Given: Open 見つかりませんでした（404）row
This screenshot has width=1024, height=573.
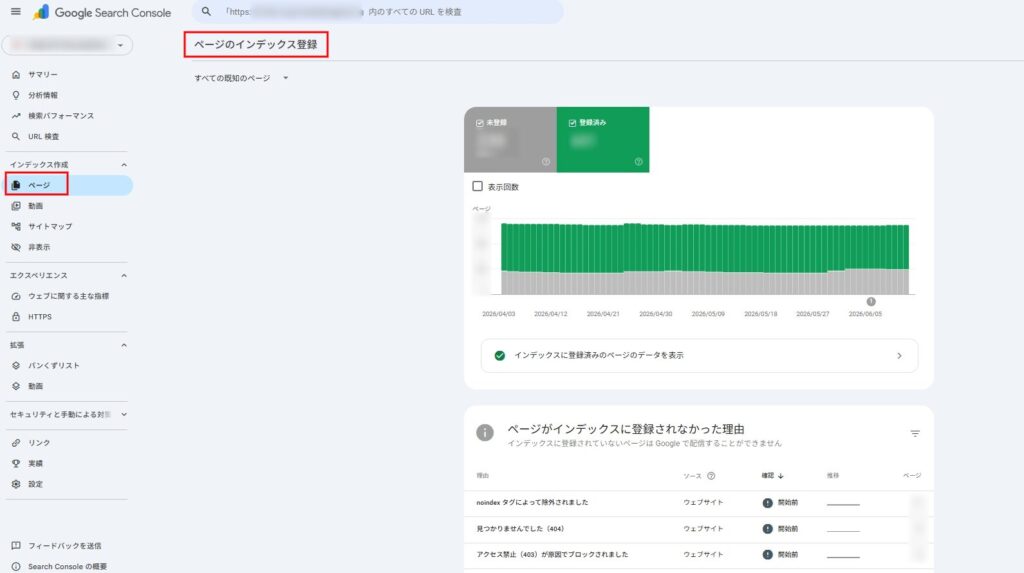Looking at the screenshot, I should pos(699,529).
